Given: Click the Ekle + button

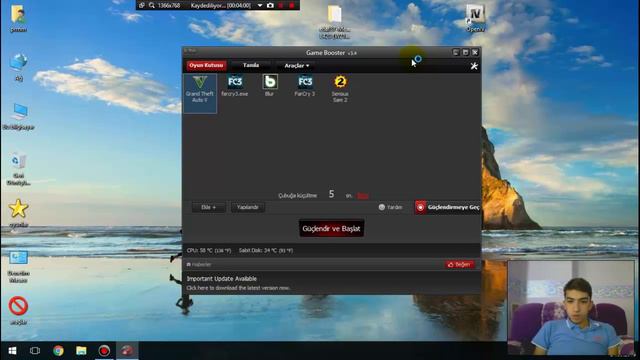Looking at the screenshot, I should pyautogui.click(x=208, y=207).
